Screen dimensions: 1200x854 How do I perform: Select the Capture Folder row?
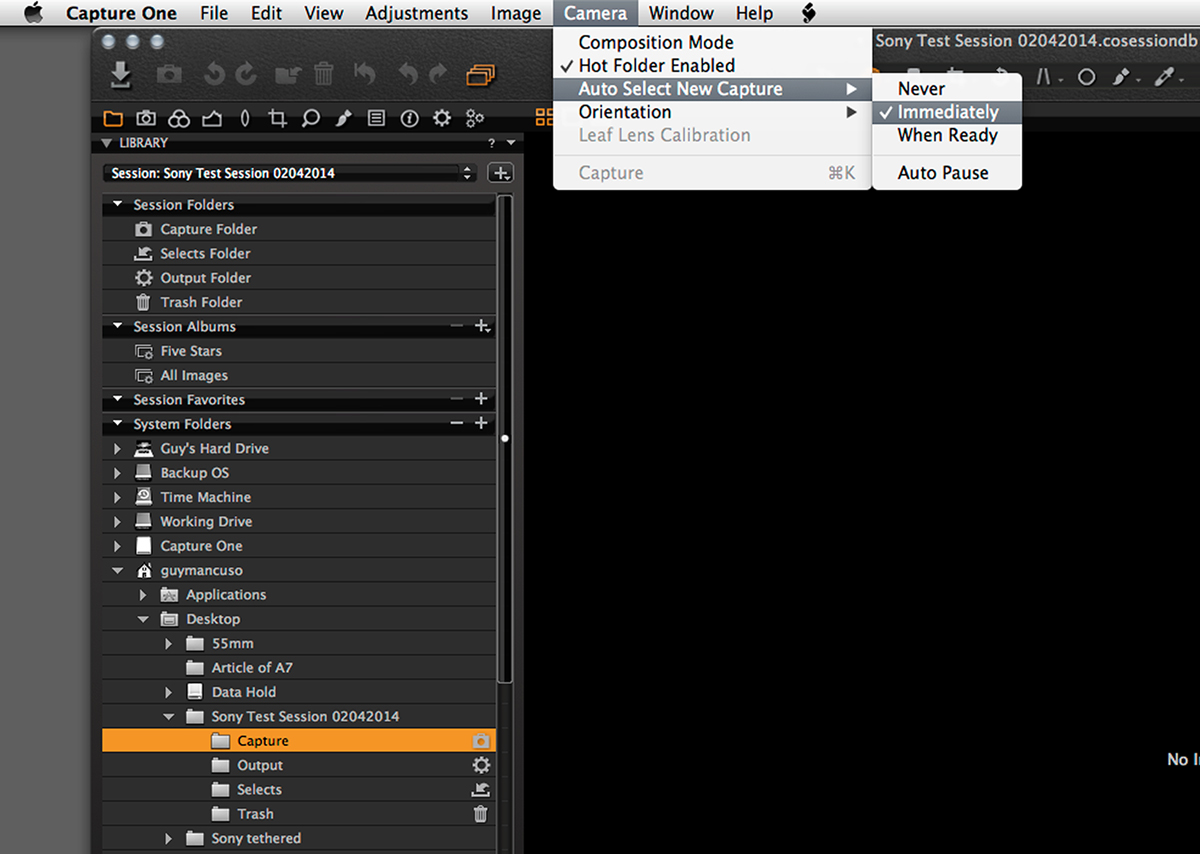[299, 229]
